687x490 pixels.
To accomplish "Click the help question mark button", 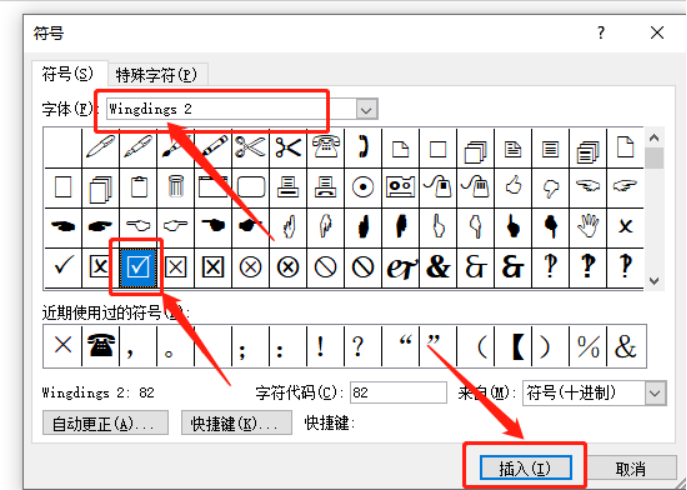I will [x=601, y=32].
